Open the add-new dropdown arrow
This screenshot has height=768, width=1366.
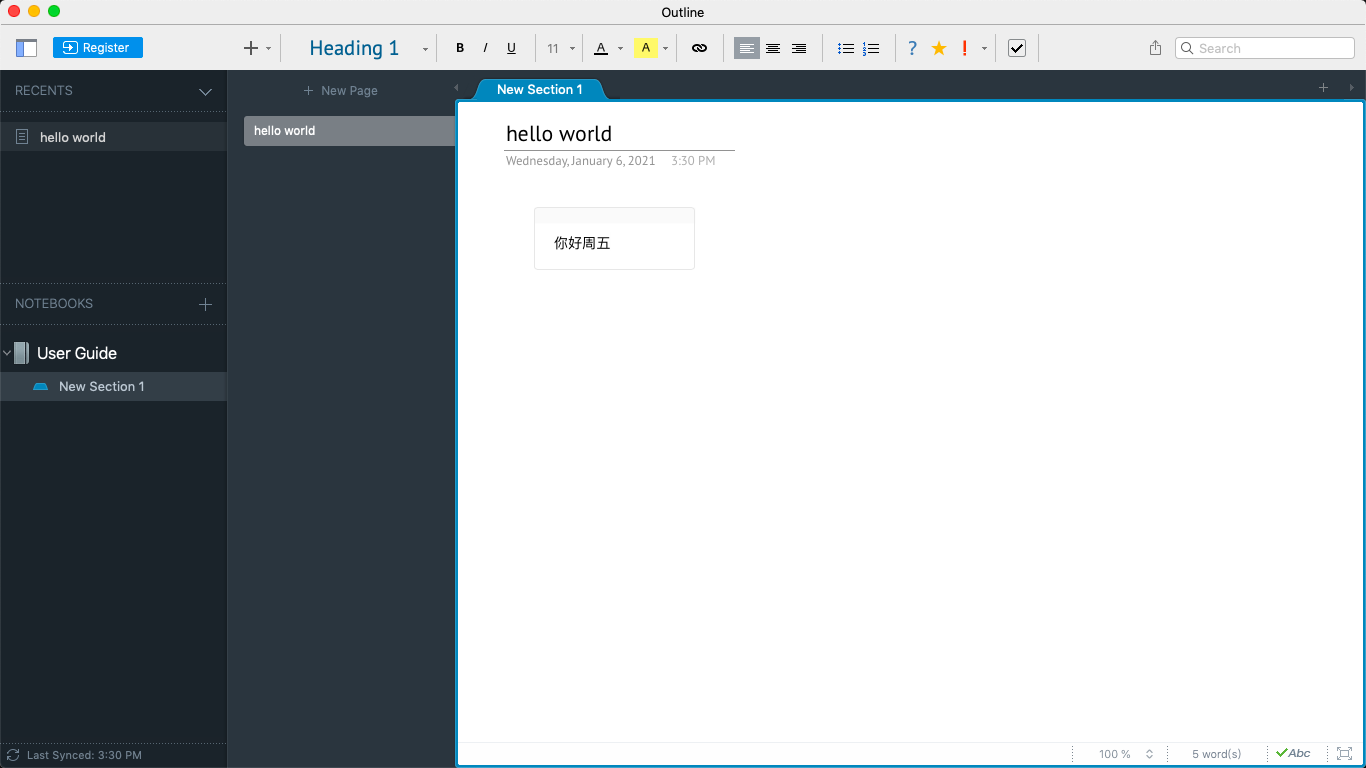coord(268,49)
